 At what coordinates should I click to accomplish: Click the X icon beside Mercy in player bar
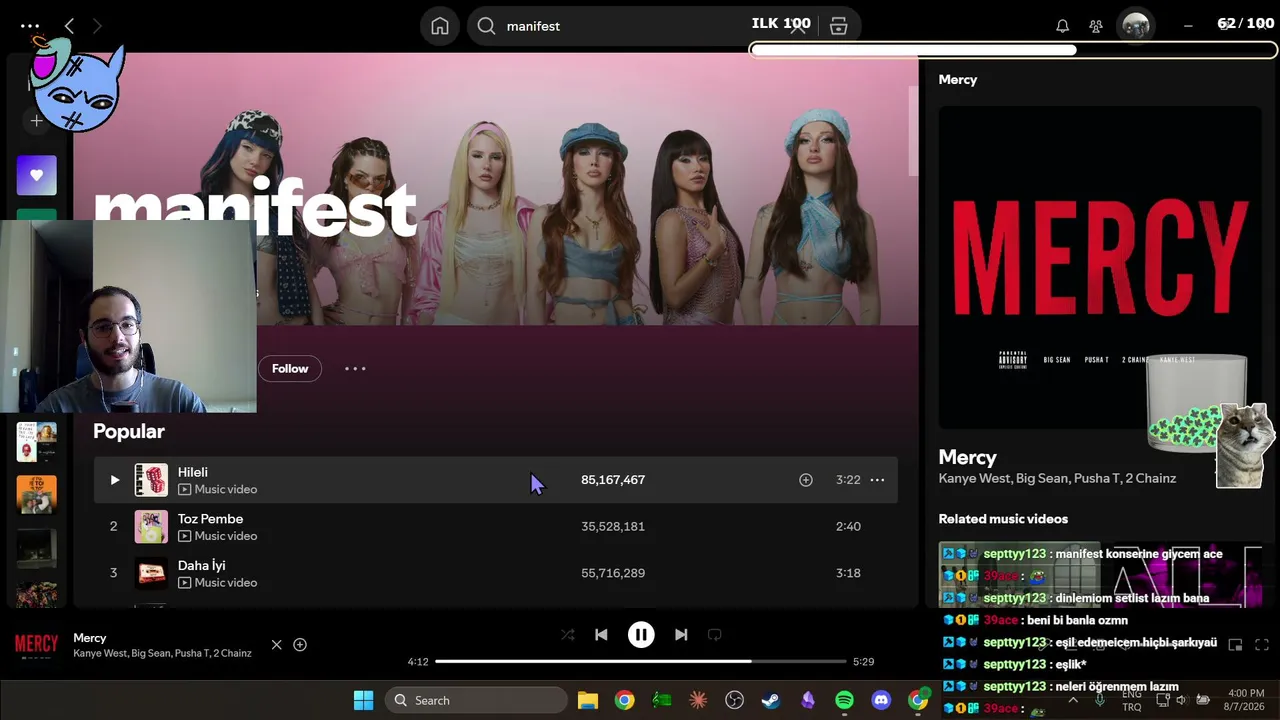pyautogui.click(x=277, y=645)
